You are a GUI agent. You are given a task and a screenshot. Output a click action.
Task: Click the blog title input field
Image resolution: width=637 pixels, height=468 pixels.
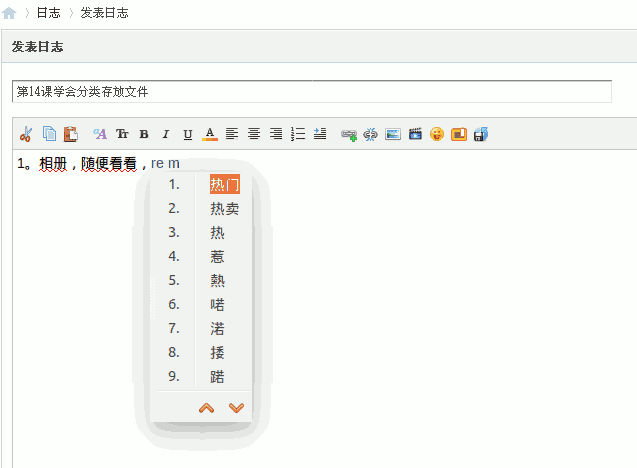pos(312,91)
